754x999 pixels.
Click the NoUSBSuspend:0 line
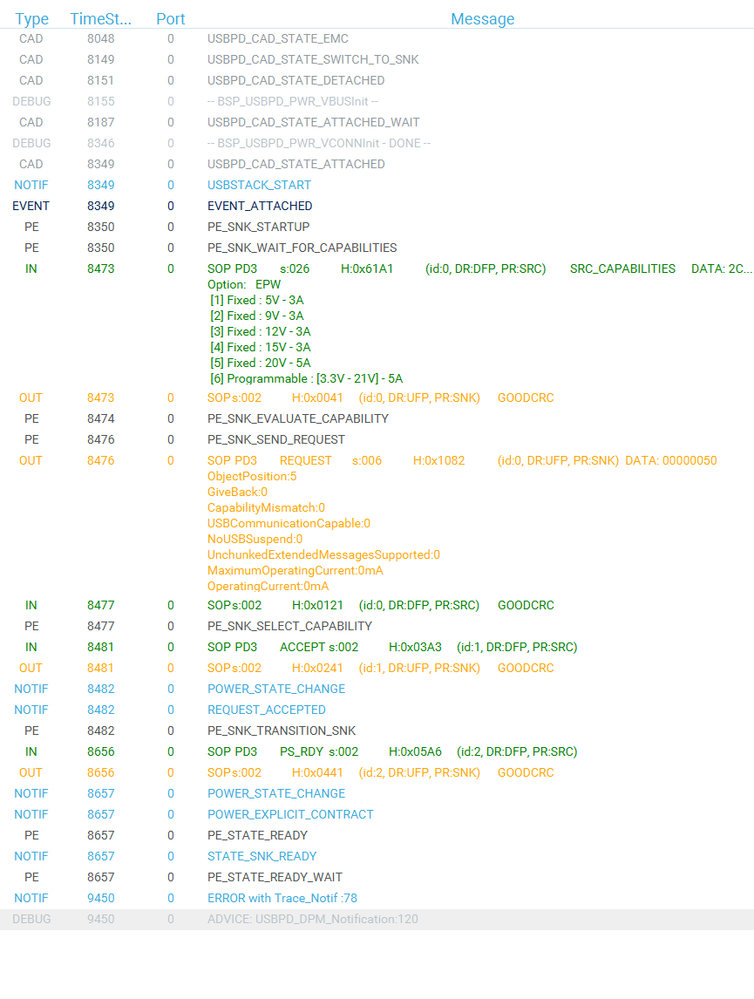[x=255, y=539]
